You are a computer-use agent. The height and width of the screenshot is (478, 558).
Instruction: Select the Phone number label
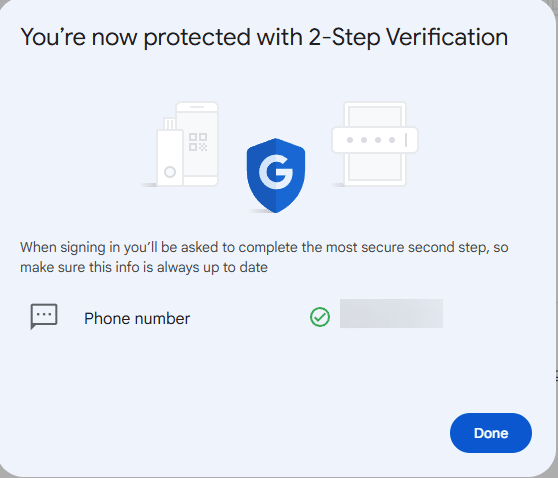(137, 318)
